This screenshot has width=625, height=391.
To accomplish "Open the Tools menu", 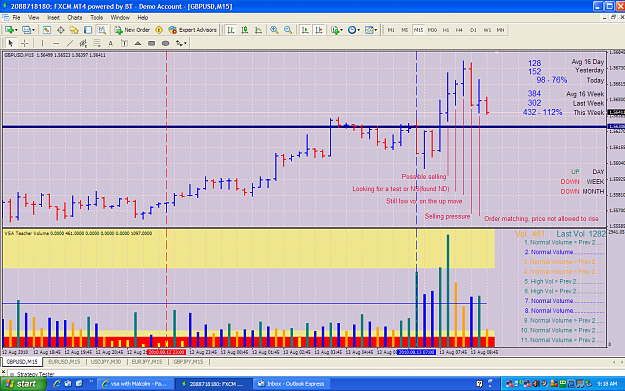I will 96,18.
